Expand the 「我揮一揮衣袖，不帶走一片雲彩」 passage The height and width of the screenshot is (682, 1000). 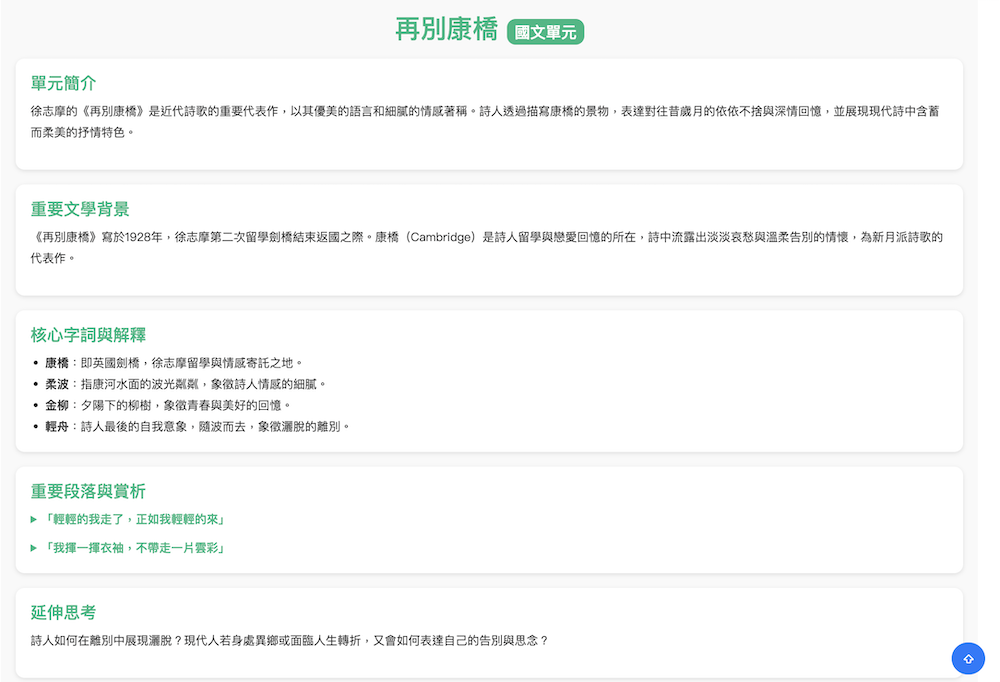[135, 548]
